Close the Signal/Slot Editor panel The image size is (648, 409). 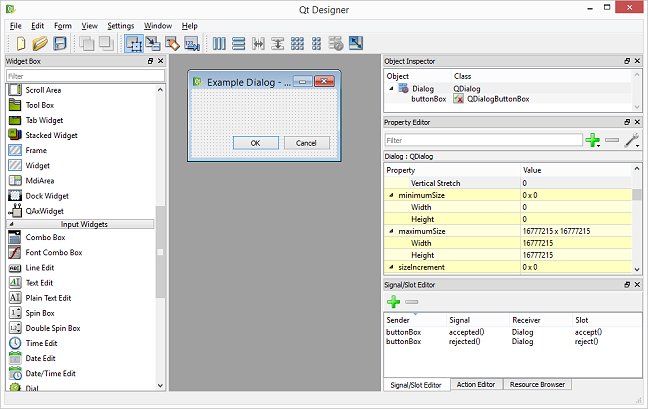pyautogui.click(x=637, y=285)
